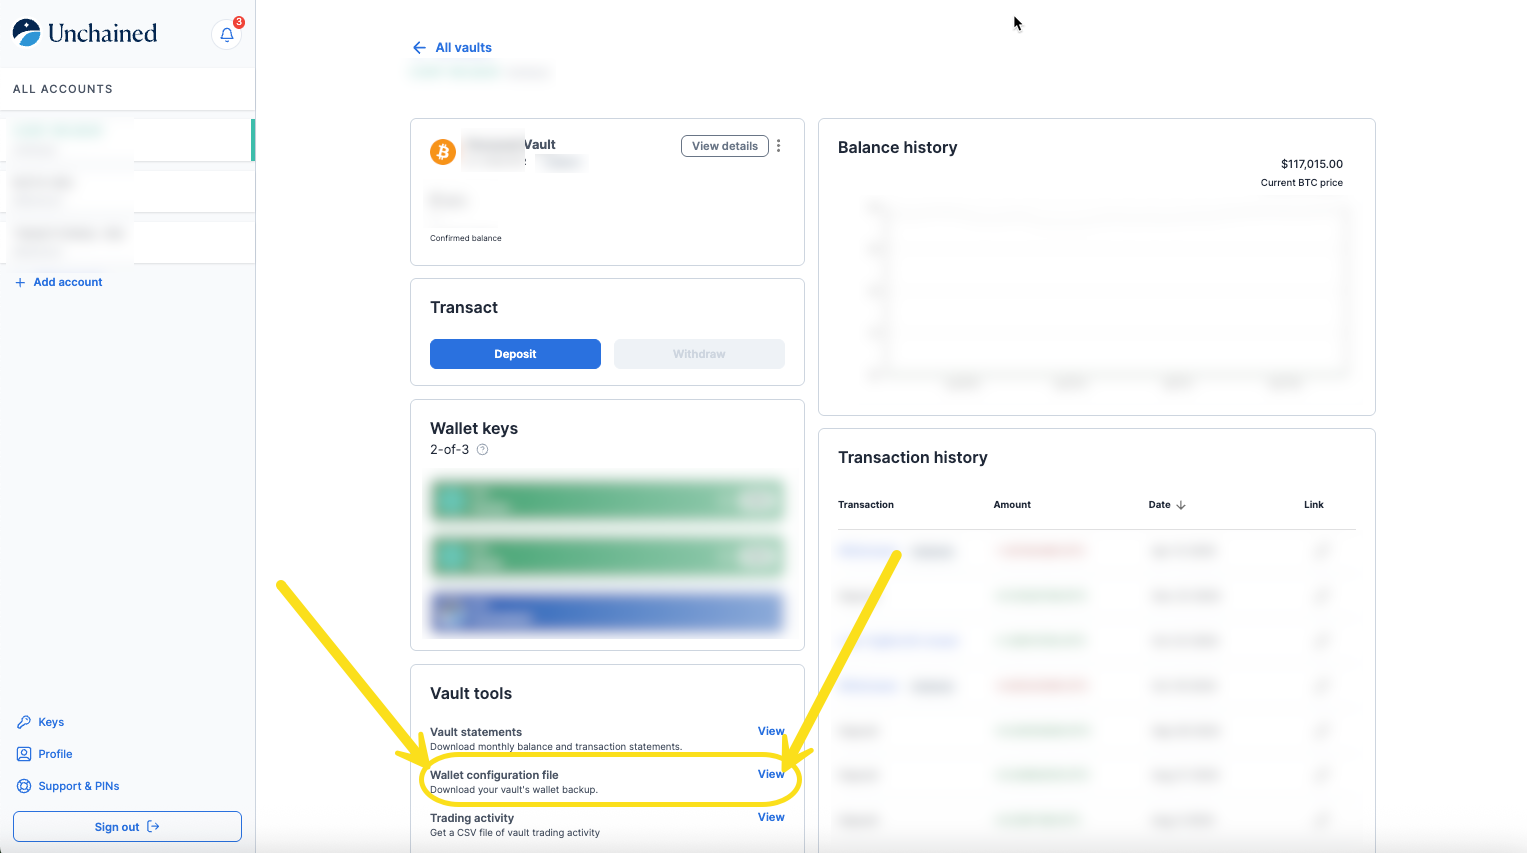The height and width of the screenshot is (853, 1527).
Task: Open the vault three-dot menu
Action: tap(778, 146)
